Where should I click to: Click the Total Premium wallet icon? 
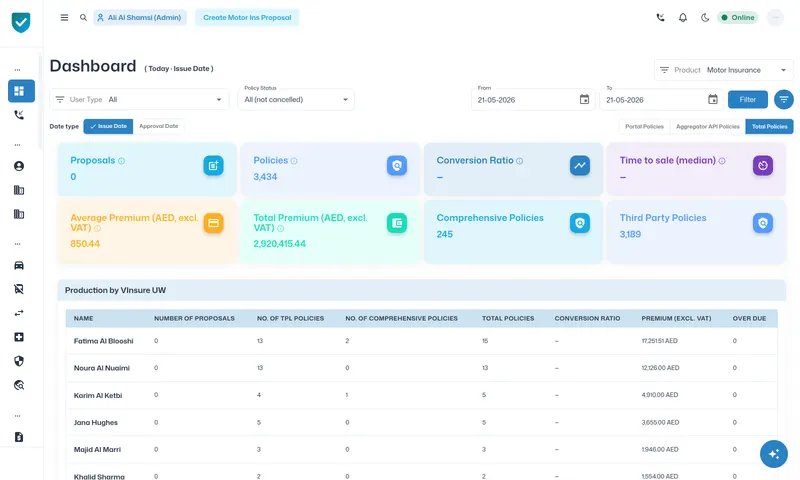tap(396, 223)
